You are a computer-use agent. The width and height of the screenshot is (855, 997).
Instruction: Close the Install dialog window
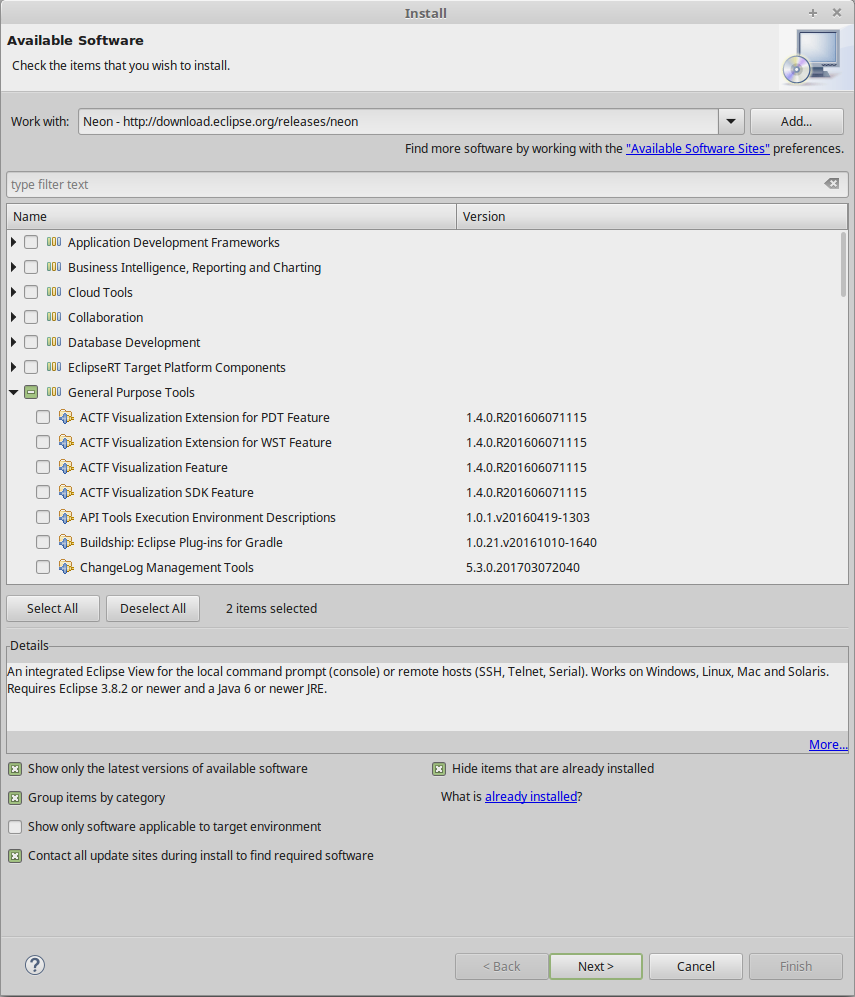coord(837,13)
